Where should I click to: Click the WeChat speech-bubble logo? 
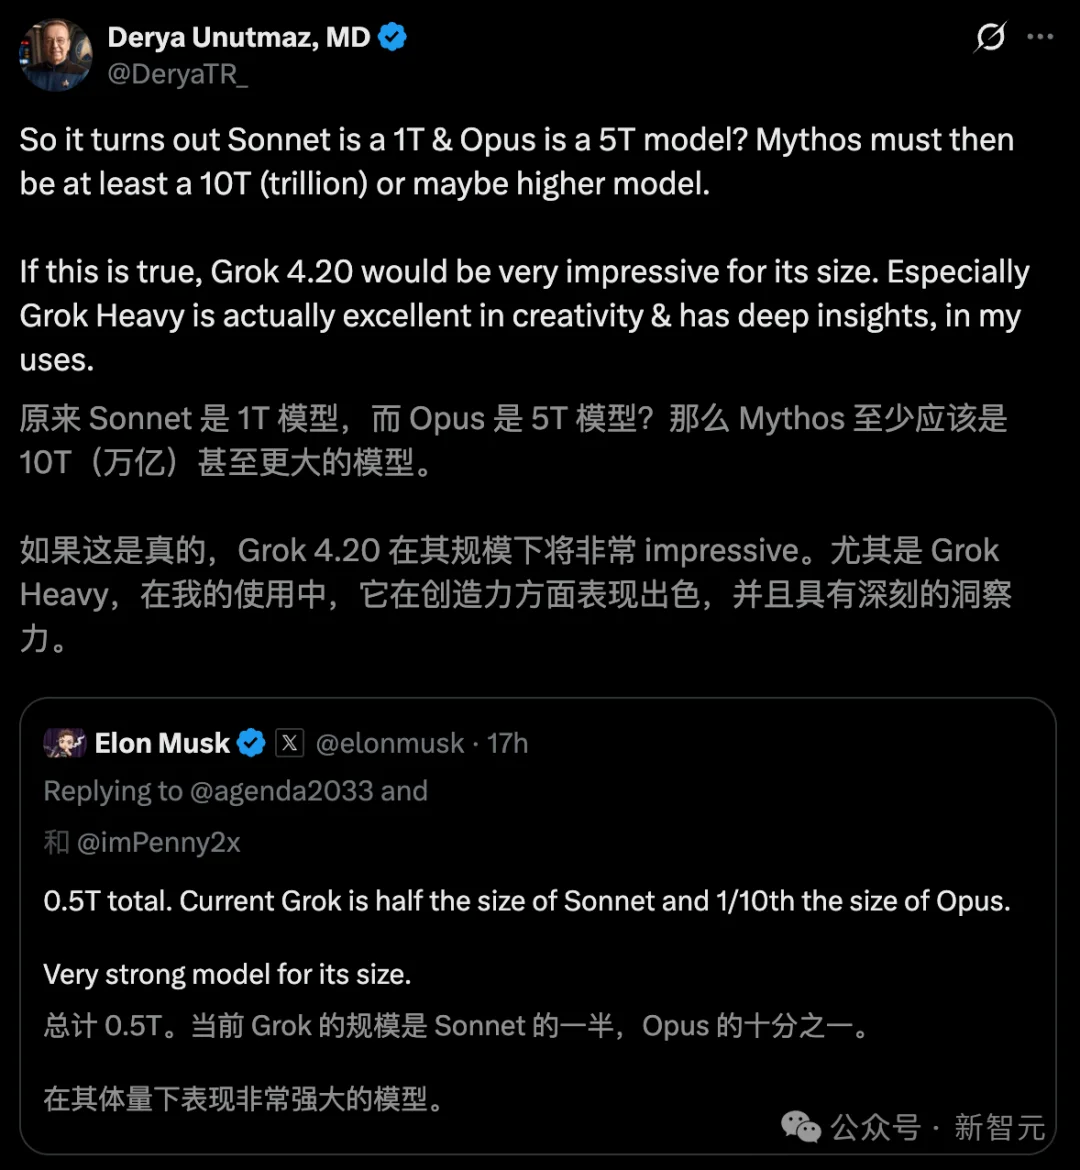tap(799, 1128)
